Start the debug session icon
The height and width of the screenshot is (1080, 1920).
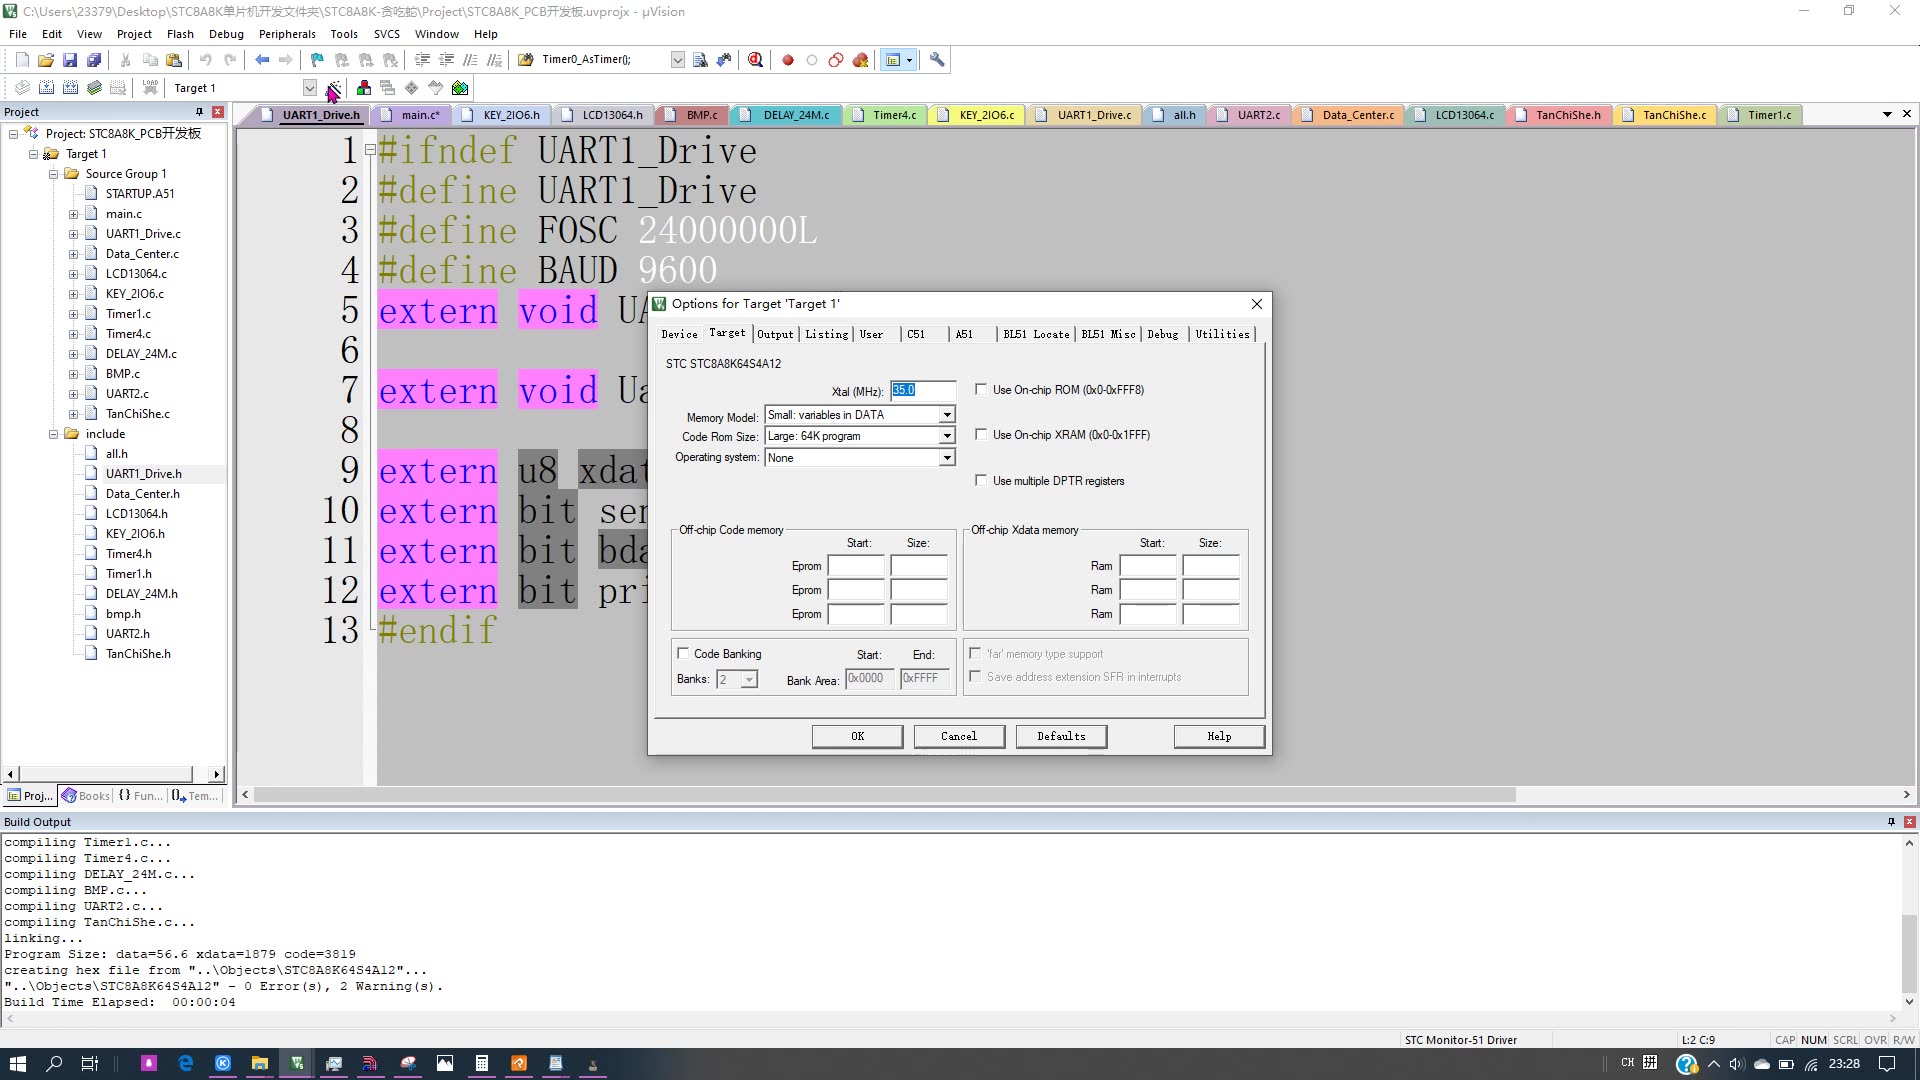(755, 60)
